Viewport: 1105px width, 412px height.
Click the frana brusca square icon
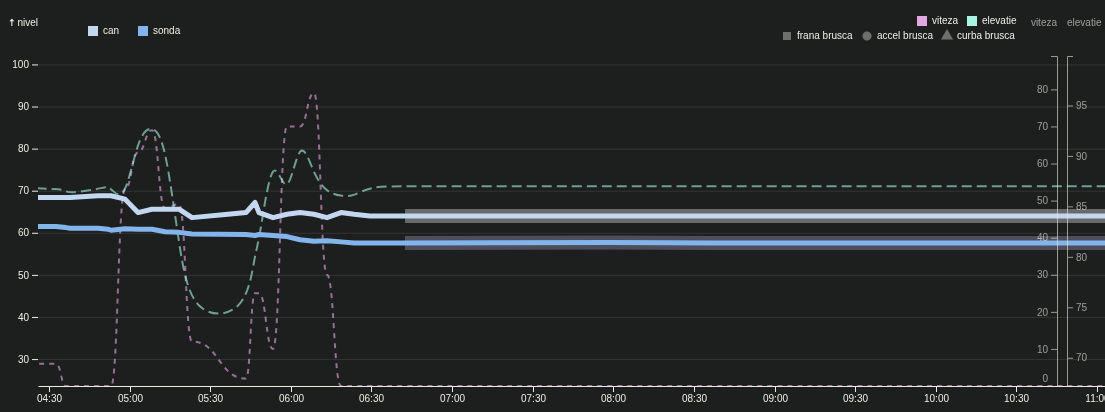tap(787, 36)
